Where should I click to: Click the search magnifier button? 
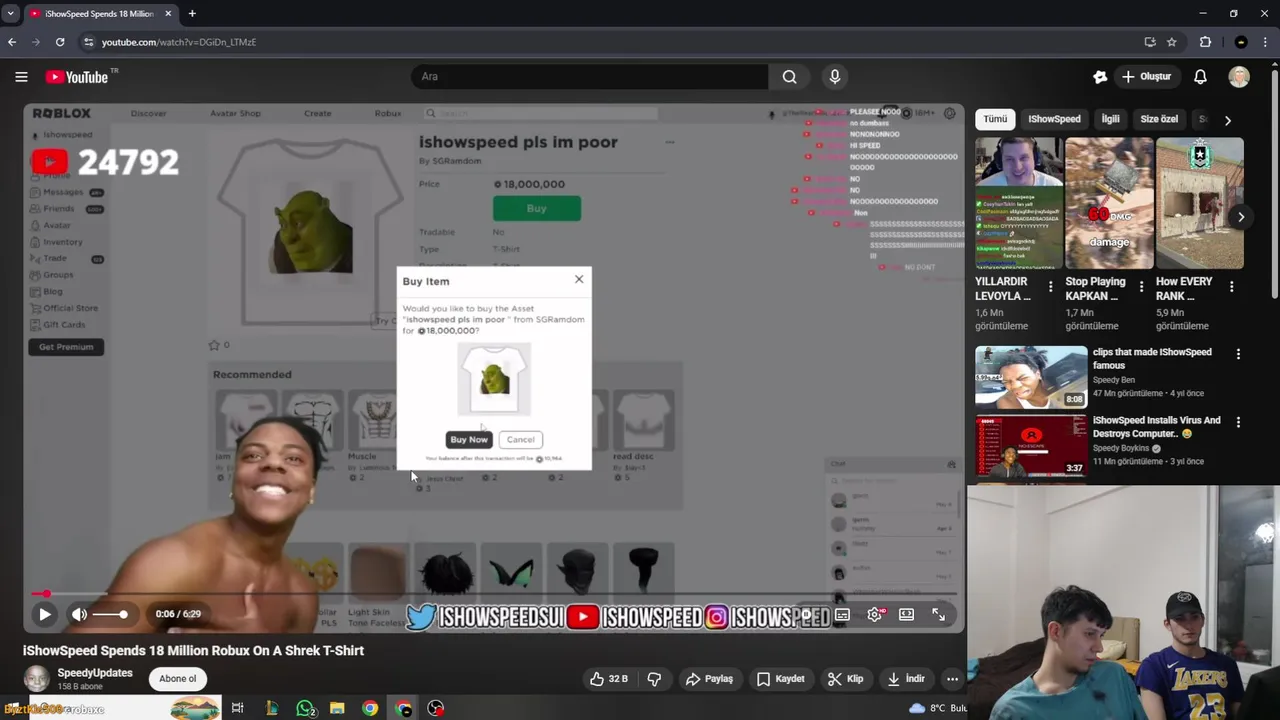pos(789,77)
